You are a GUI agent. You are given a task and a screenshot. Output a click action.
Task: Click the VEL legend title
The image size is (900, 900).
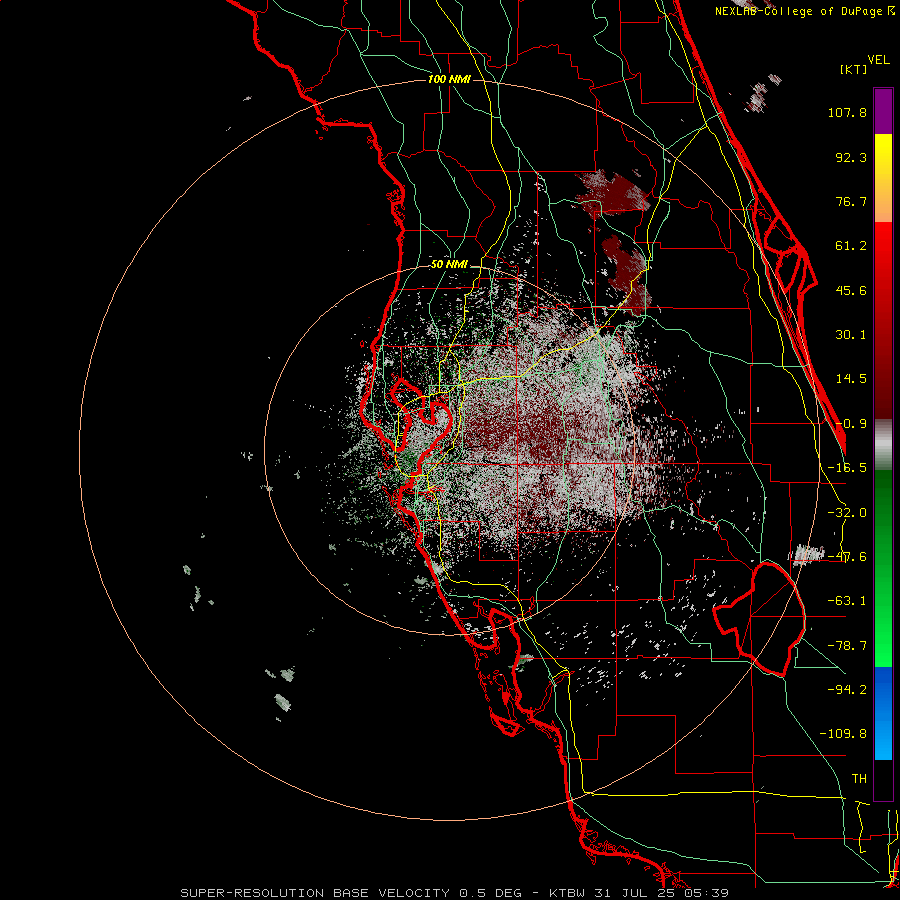point(879,60)
